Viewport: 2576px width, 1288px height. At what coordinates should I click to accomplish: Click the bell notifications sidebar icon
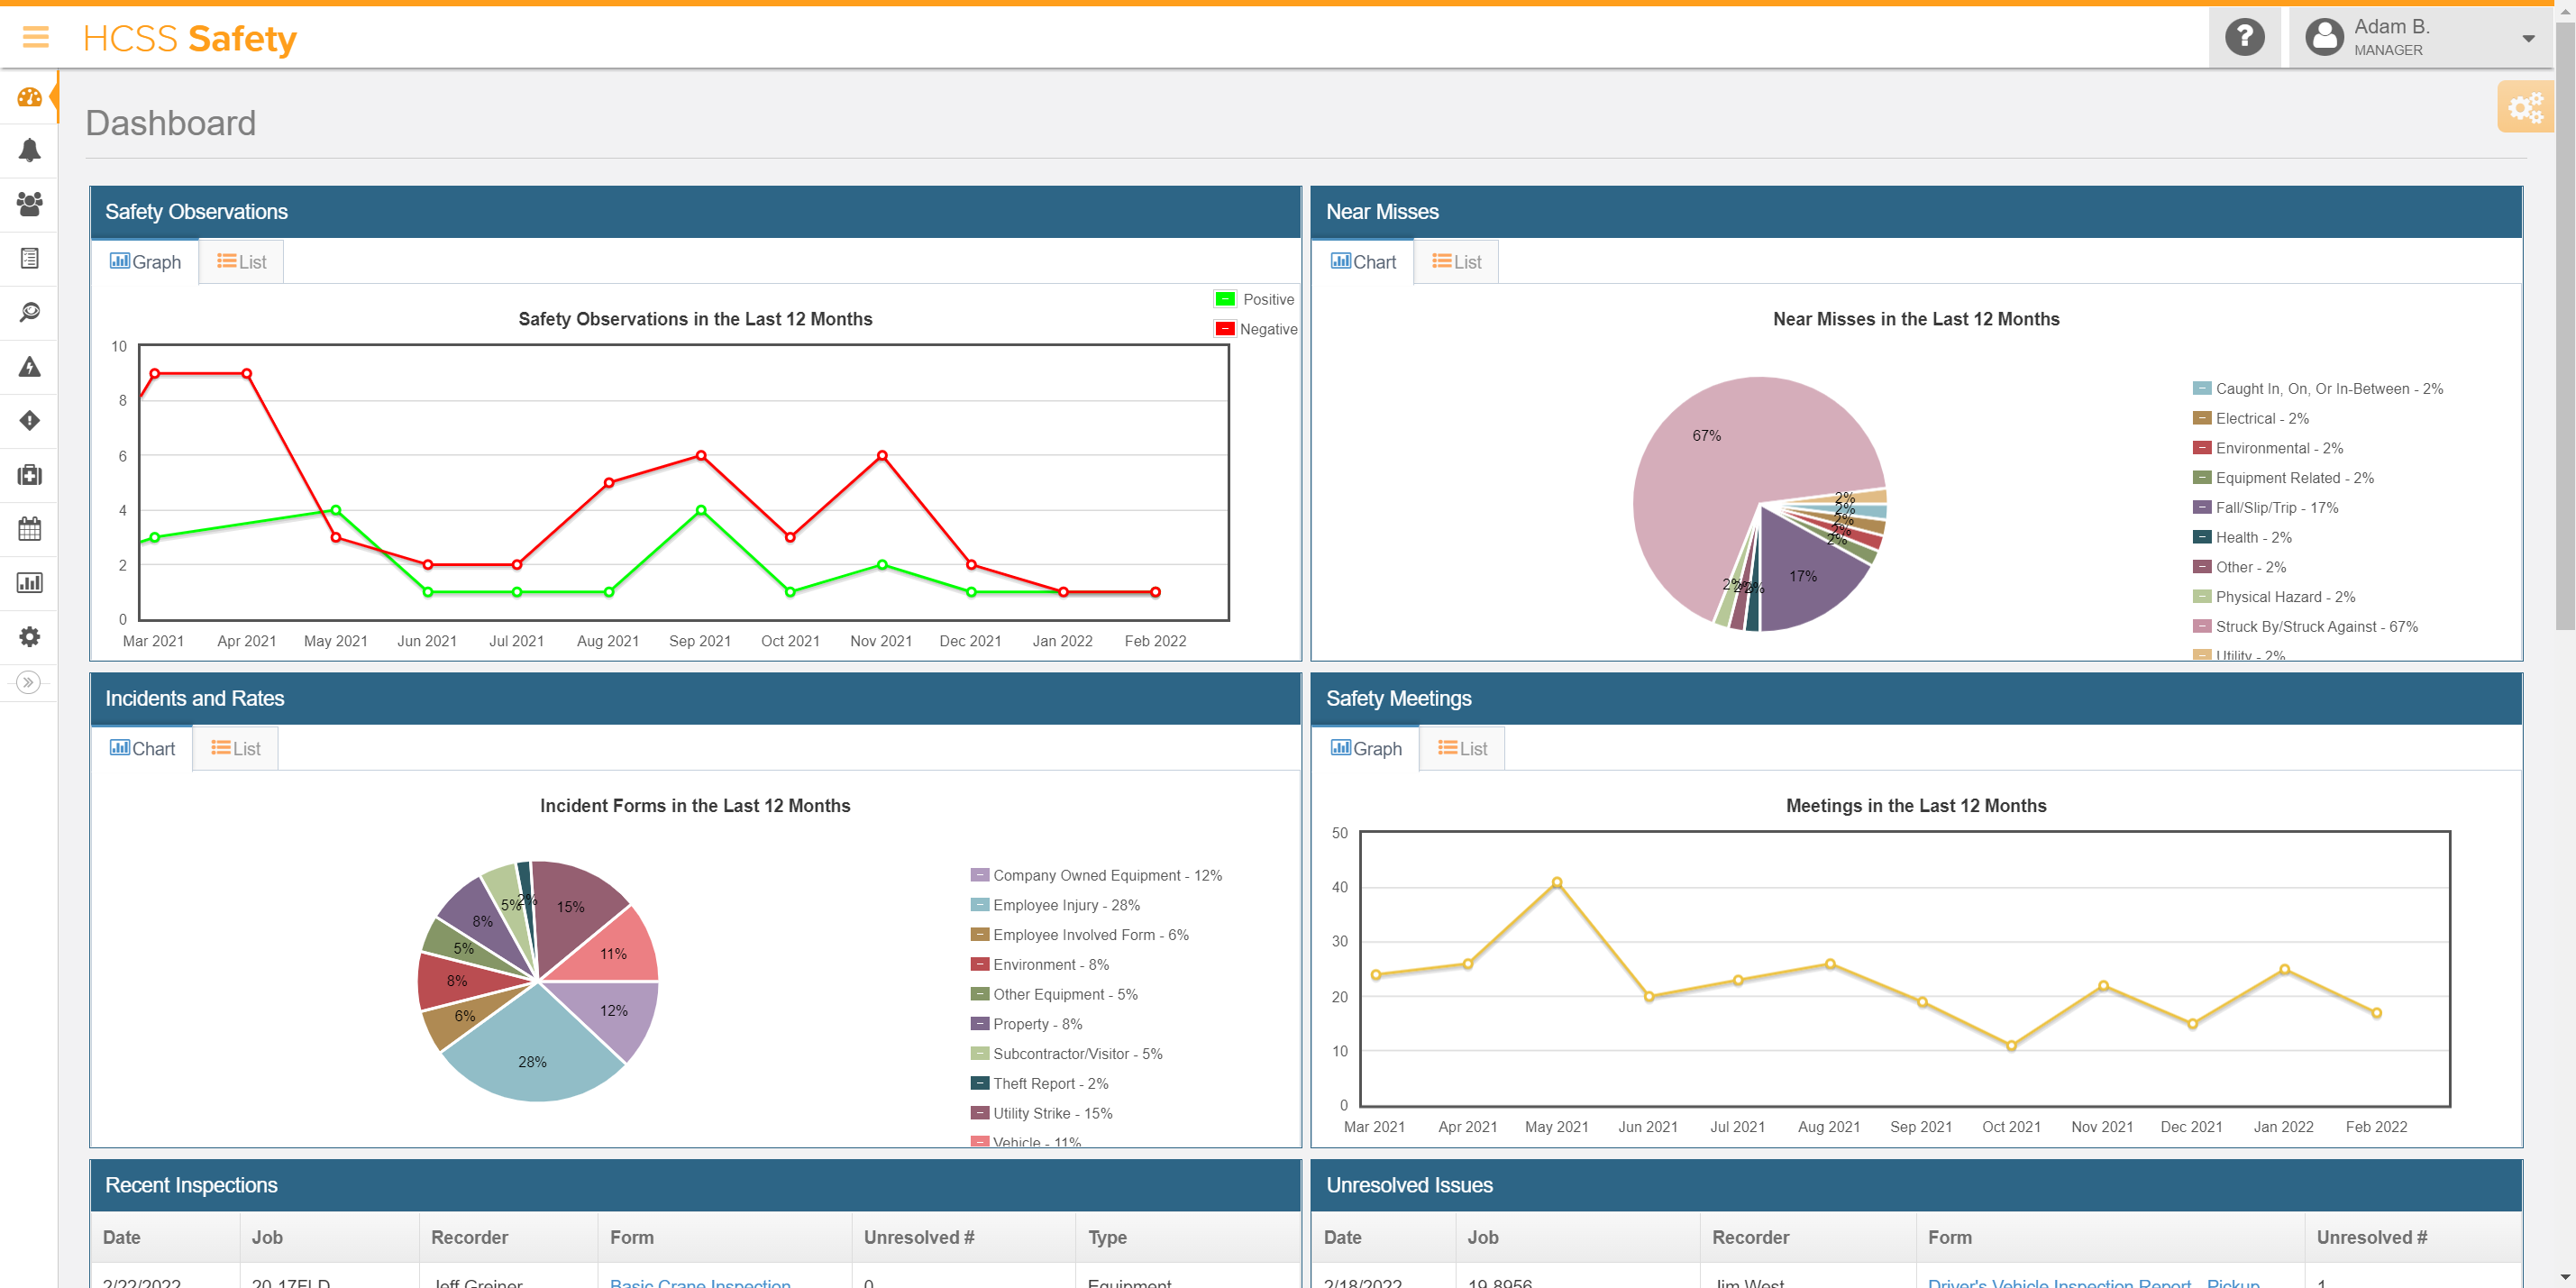tap(30, 151)
